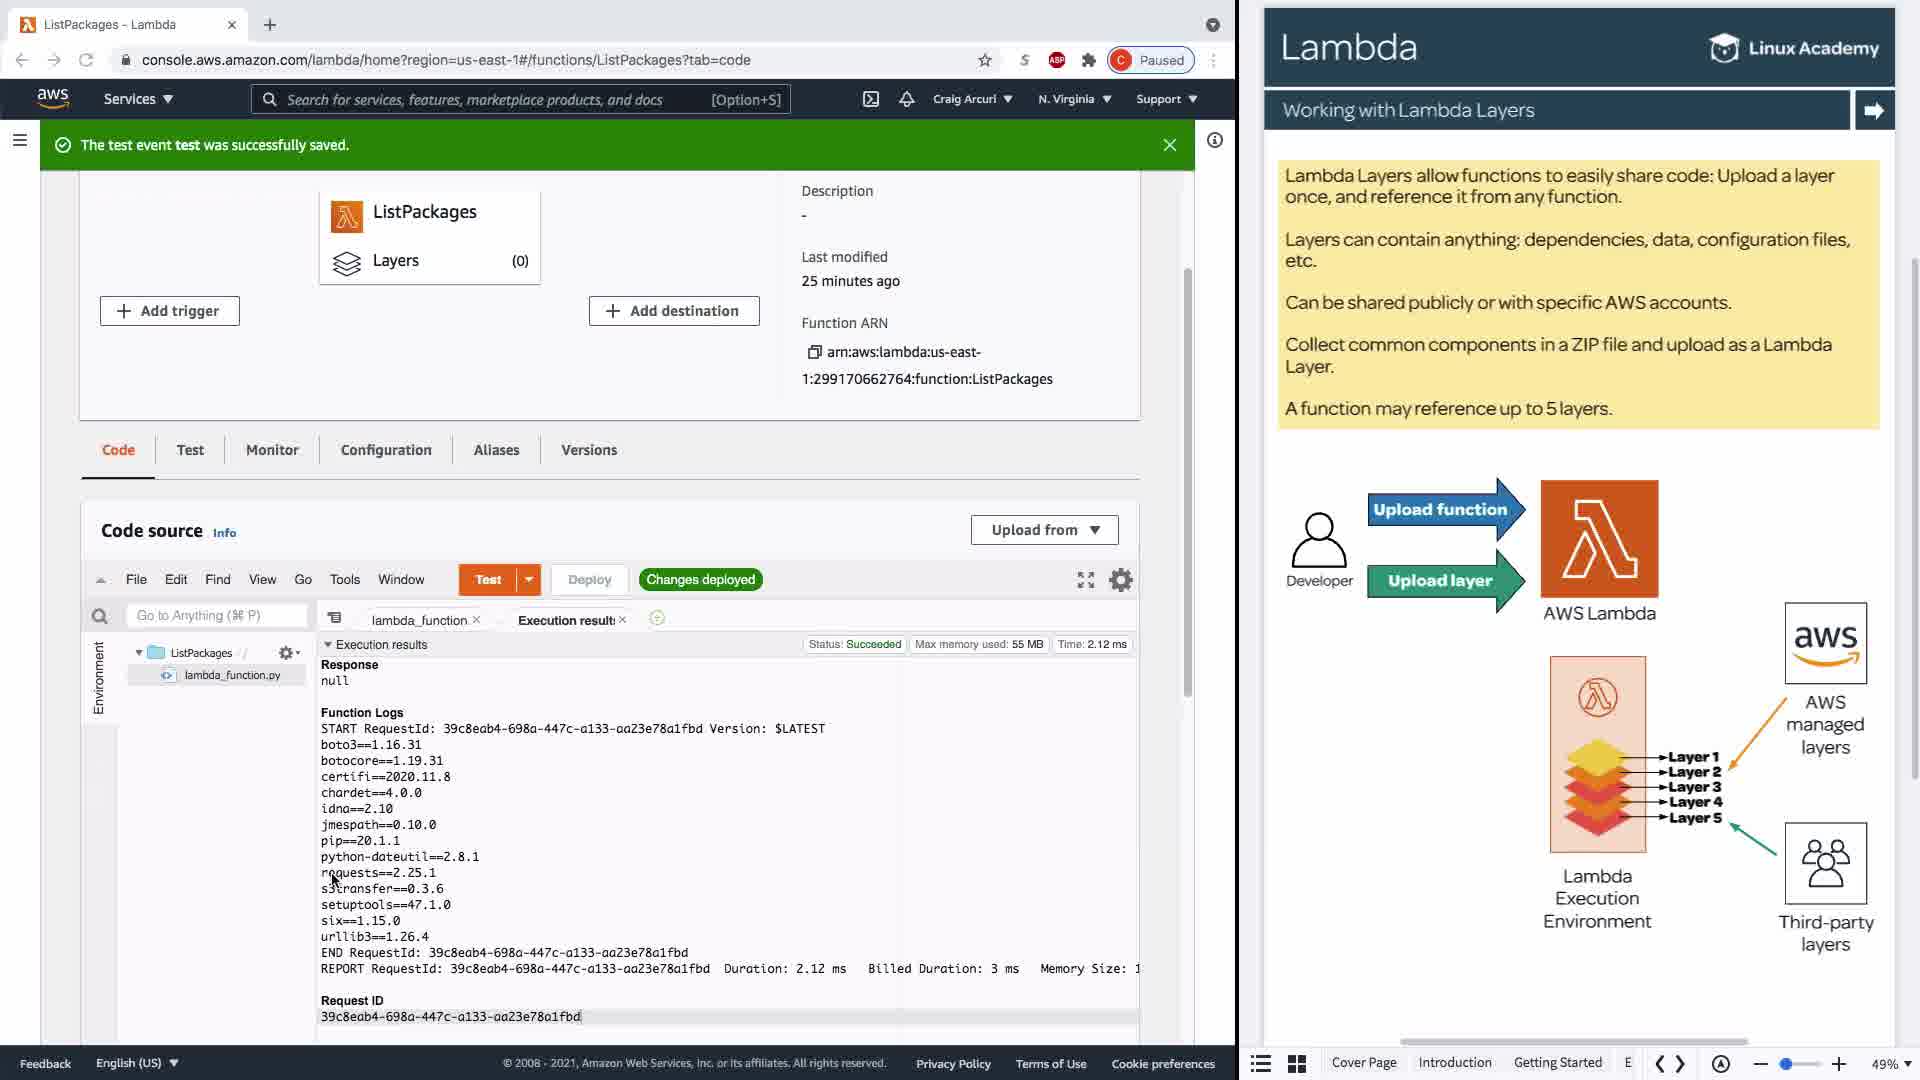Click the Go to Anything field
The image size is (1920, 1080).
(x=216, y=616)
